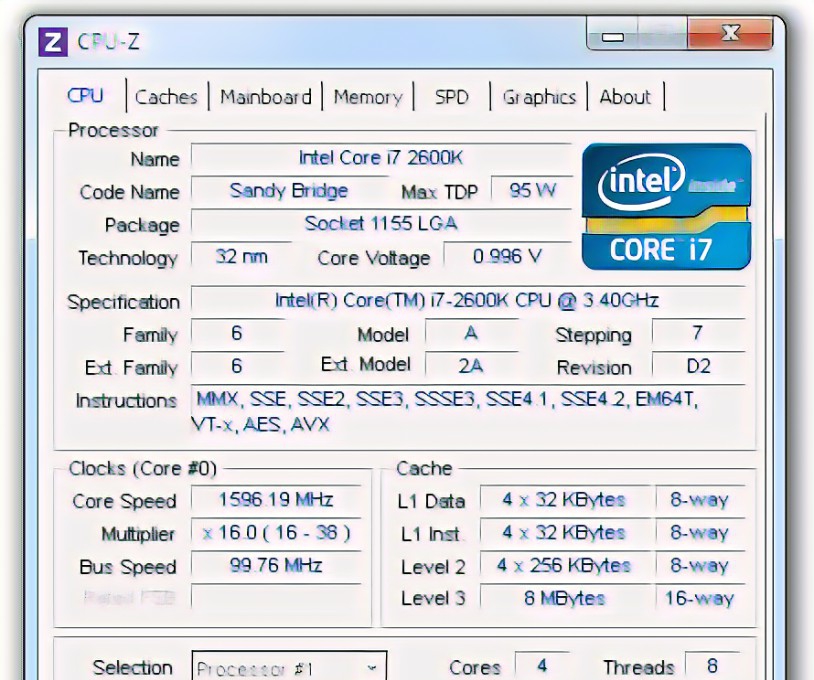The image size is (814, 680).
Task: Switch to the About tab
Action: coord(625,97)
